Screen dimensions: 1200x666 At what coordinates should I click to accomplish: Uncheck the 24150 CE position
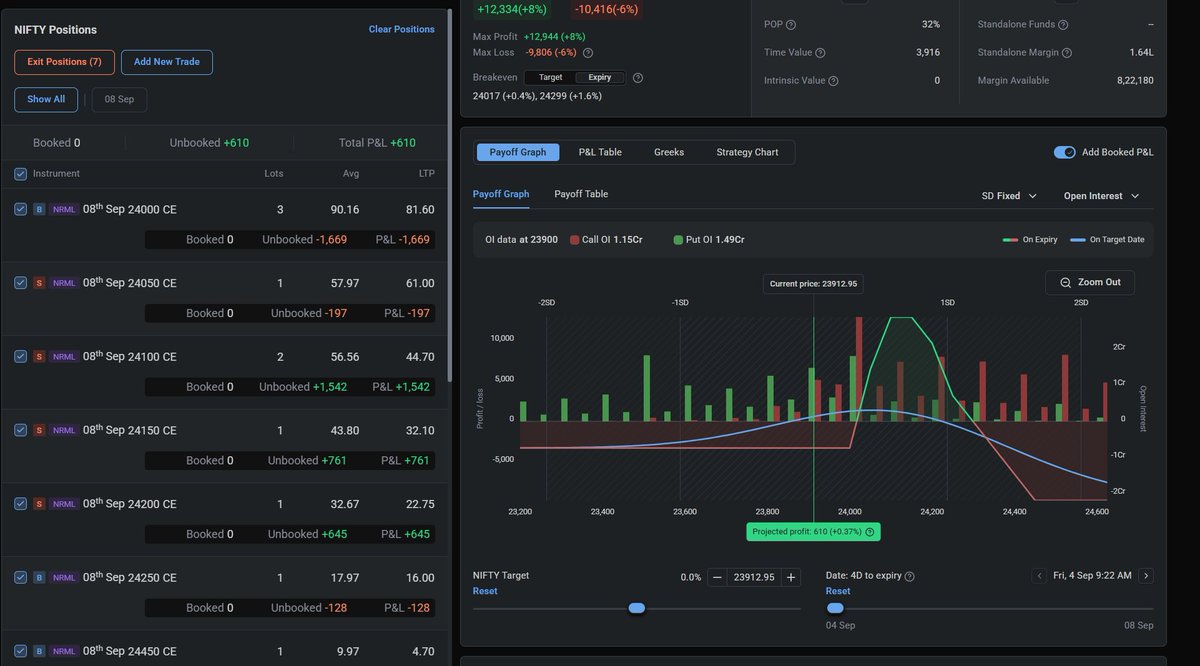click(21, 430)
